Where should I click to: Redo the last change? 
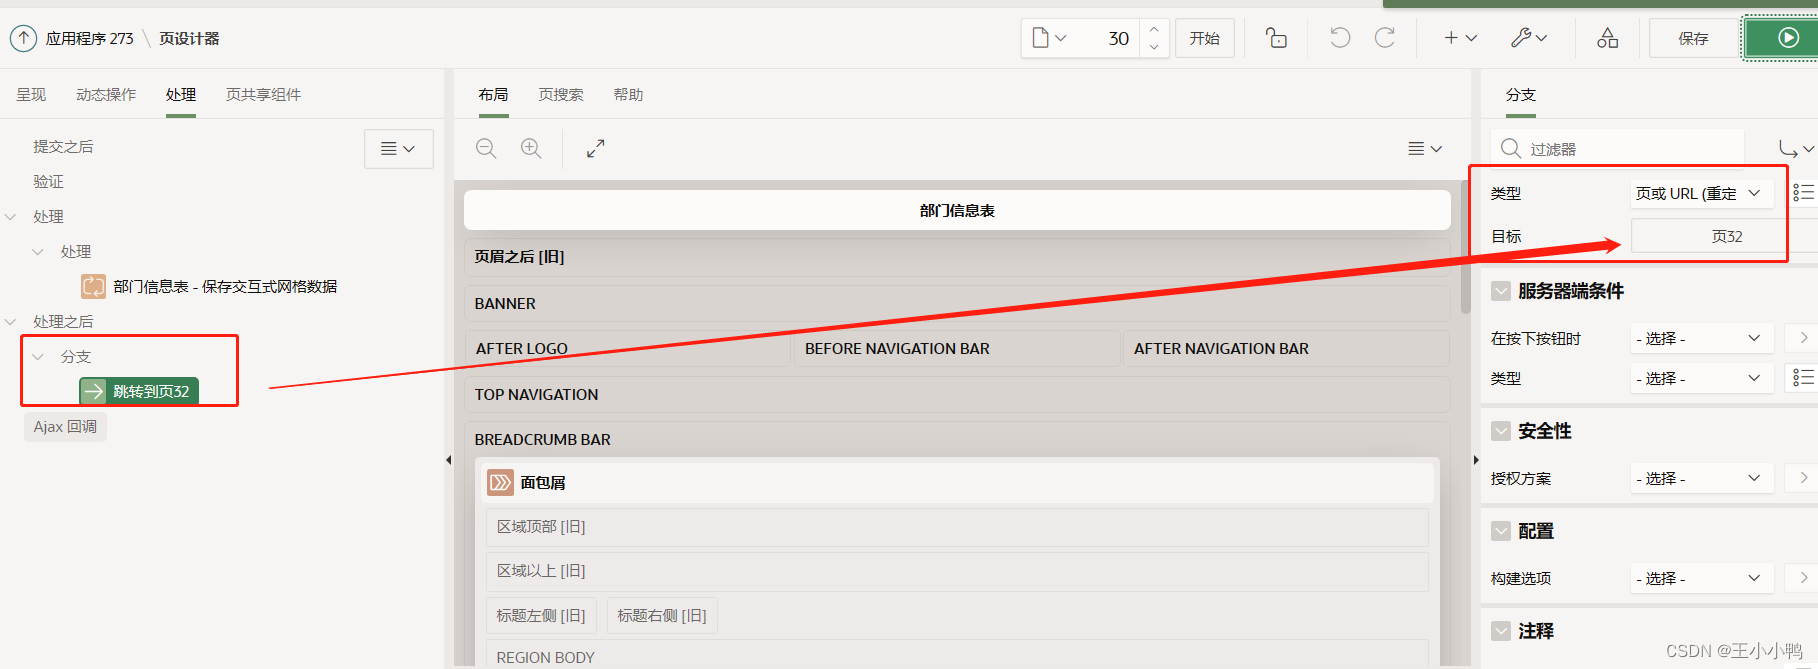pos(1385,38)
